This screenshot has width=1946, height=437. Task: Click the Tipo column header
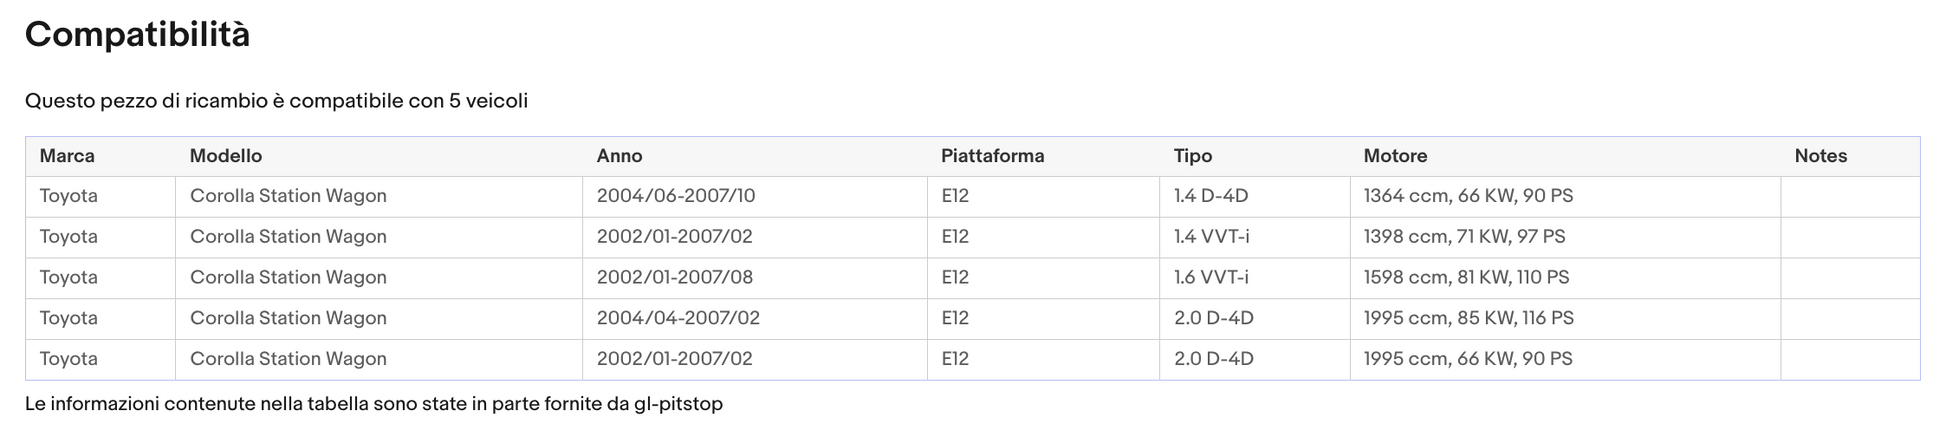[x=1255, y=156]
